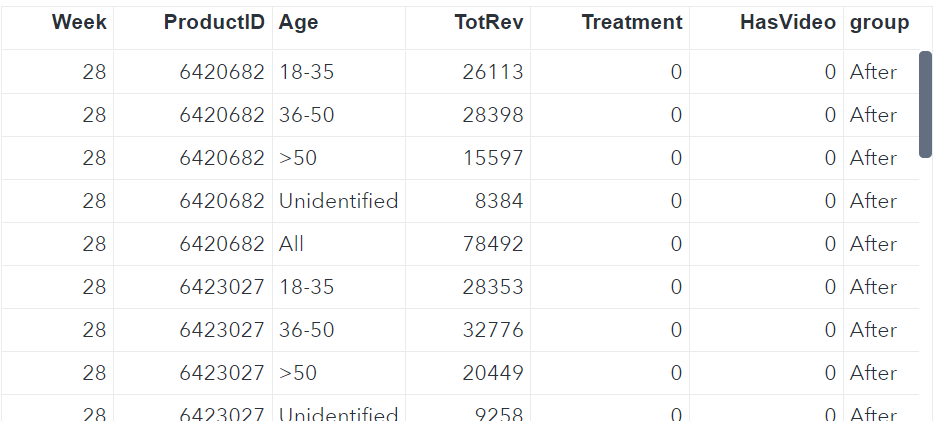
Task: Click the Age cell labeled All
Action: pos(292,244)
